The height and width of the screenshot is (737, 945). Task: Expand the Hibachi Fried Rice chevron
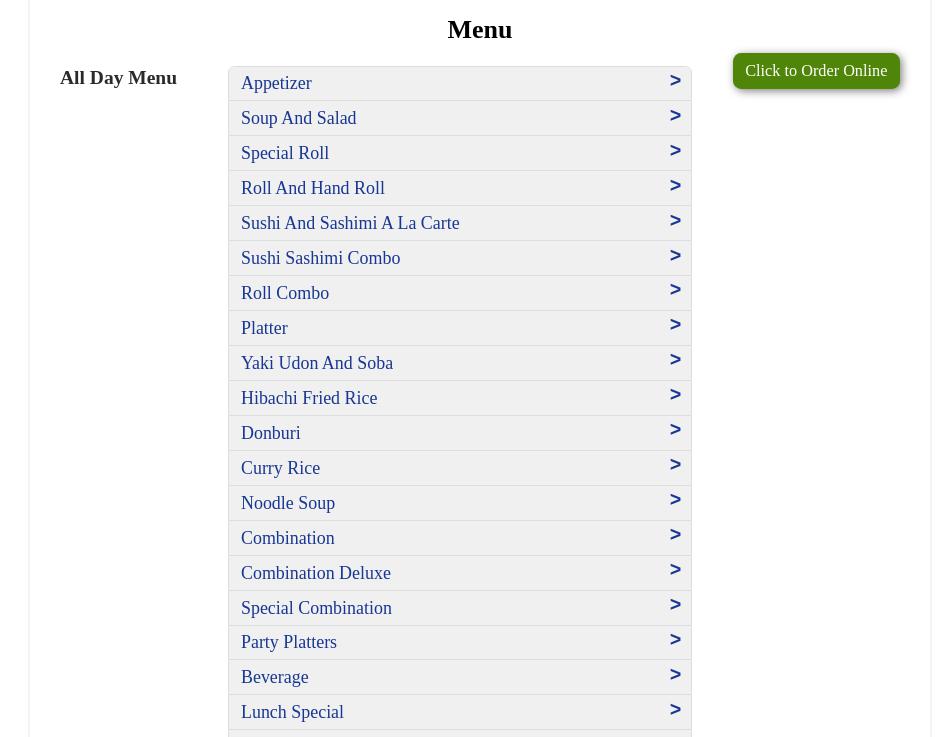coord(675,395)
